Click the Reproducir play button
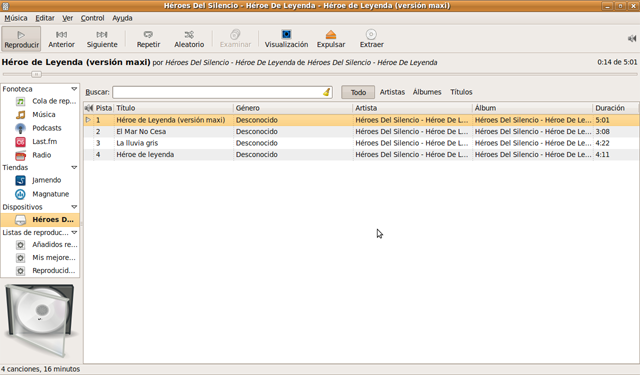Viewport: 640px width, 375px height. click(21, 39)
